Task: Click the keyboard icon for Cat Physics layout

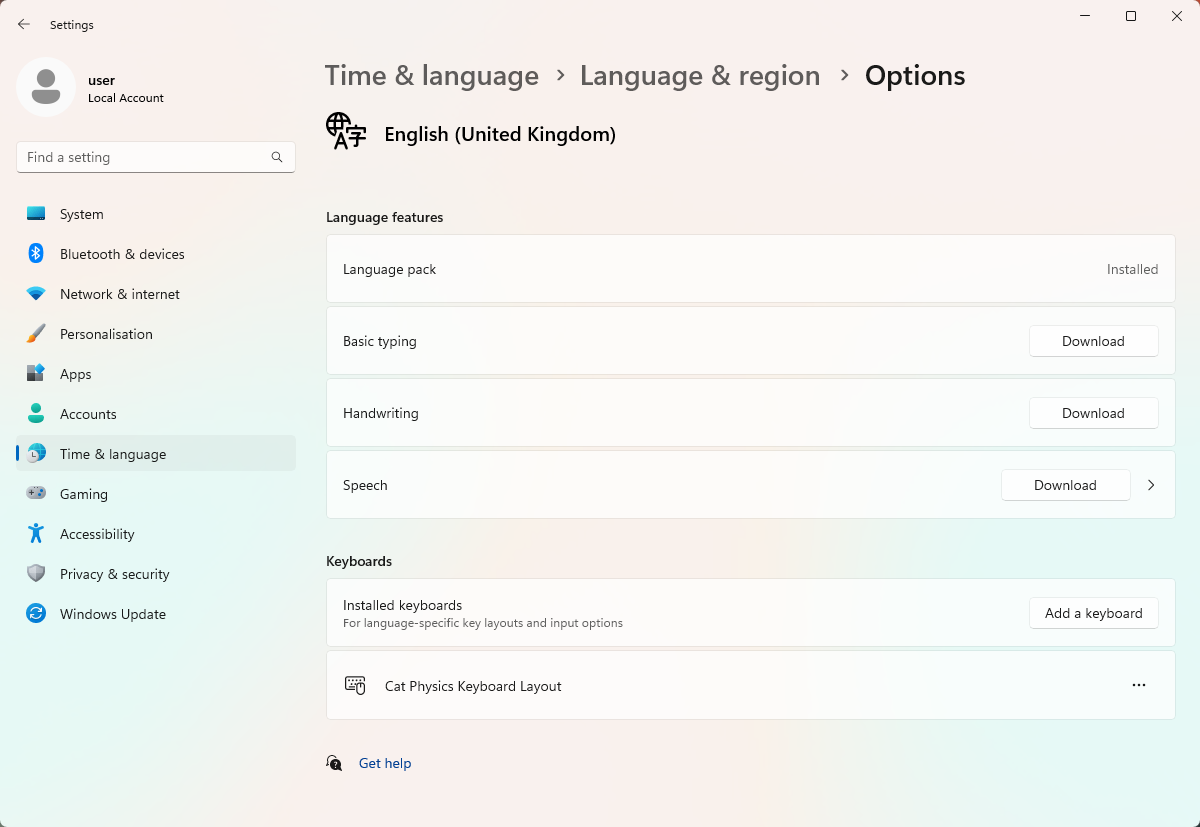Action: click(x=355, y=685)
